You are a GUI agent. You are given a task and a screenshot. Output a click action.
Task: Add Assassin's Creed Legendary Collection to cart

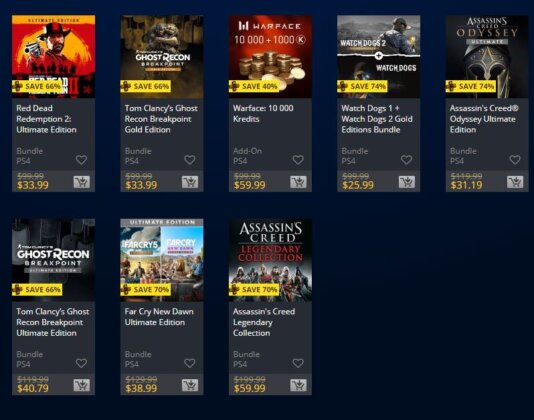[x=298, y=385]
